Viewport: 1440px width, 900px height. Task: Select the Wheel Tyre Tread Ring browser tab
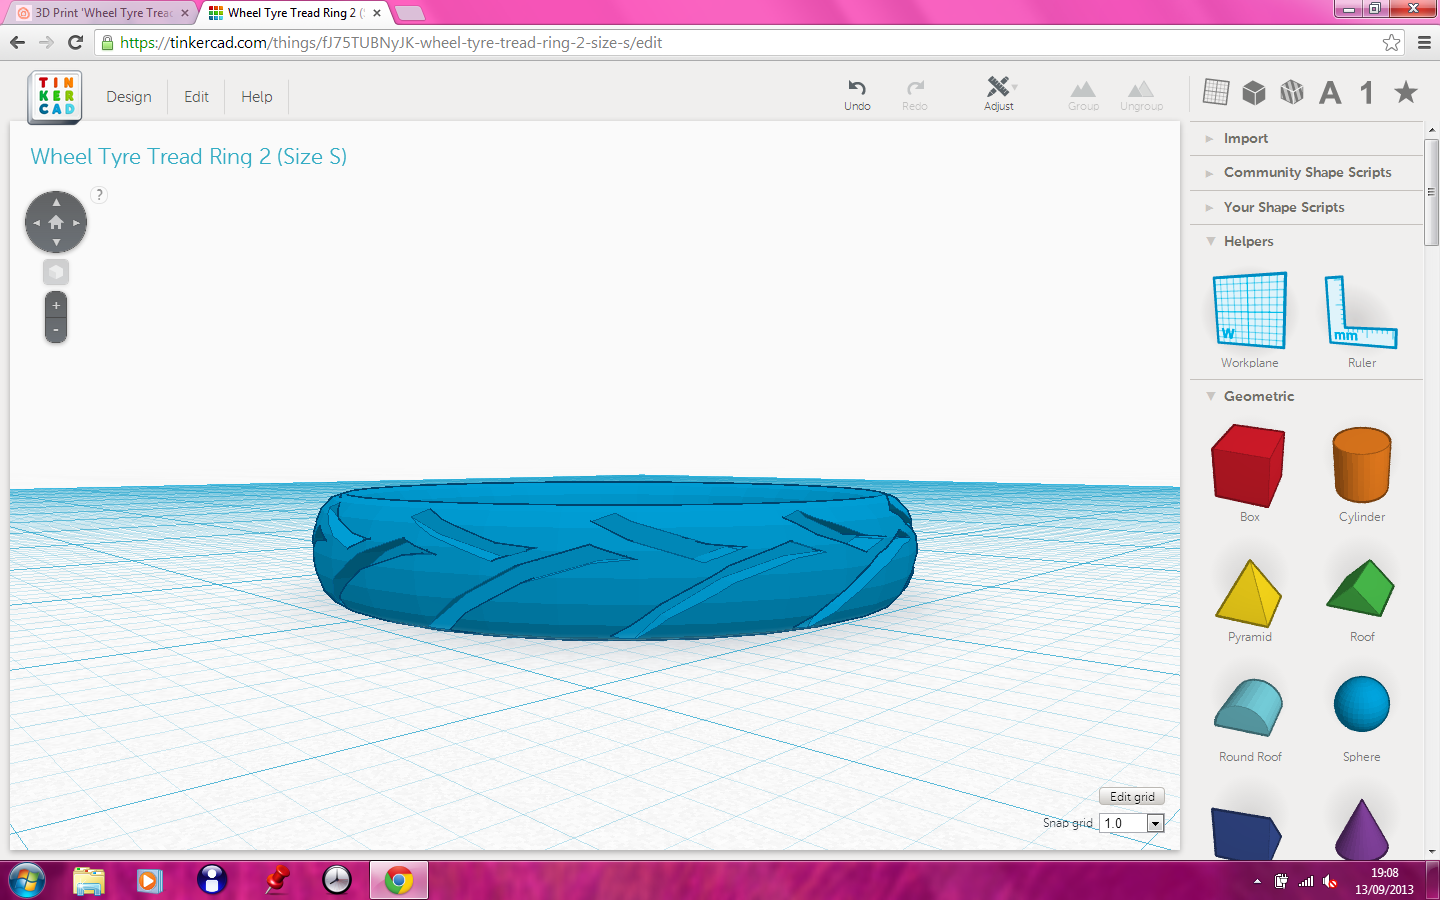[x=295, y=13]
